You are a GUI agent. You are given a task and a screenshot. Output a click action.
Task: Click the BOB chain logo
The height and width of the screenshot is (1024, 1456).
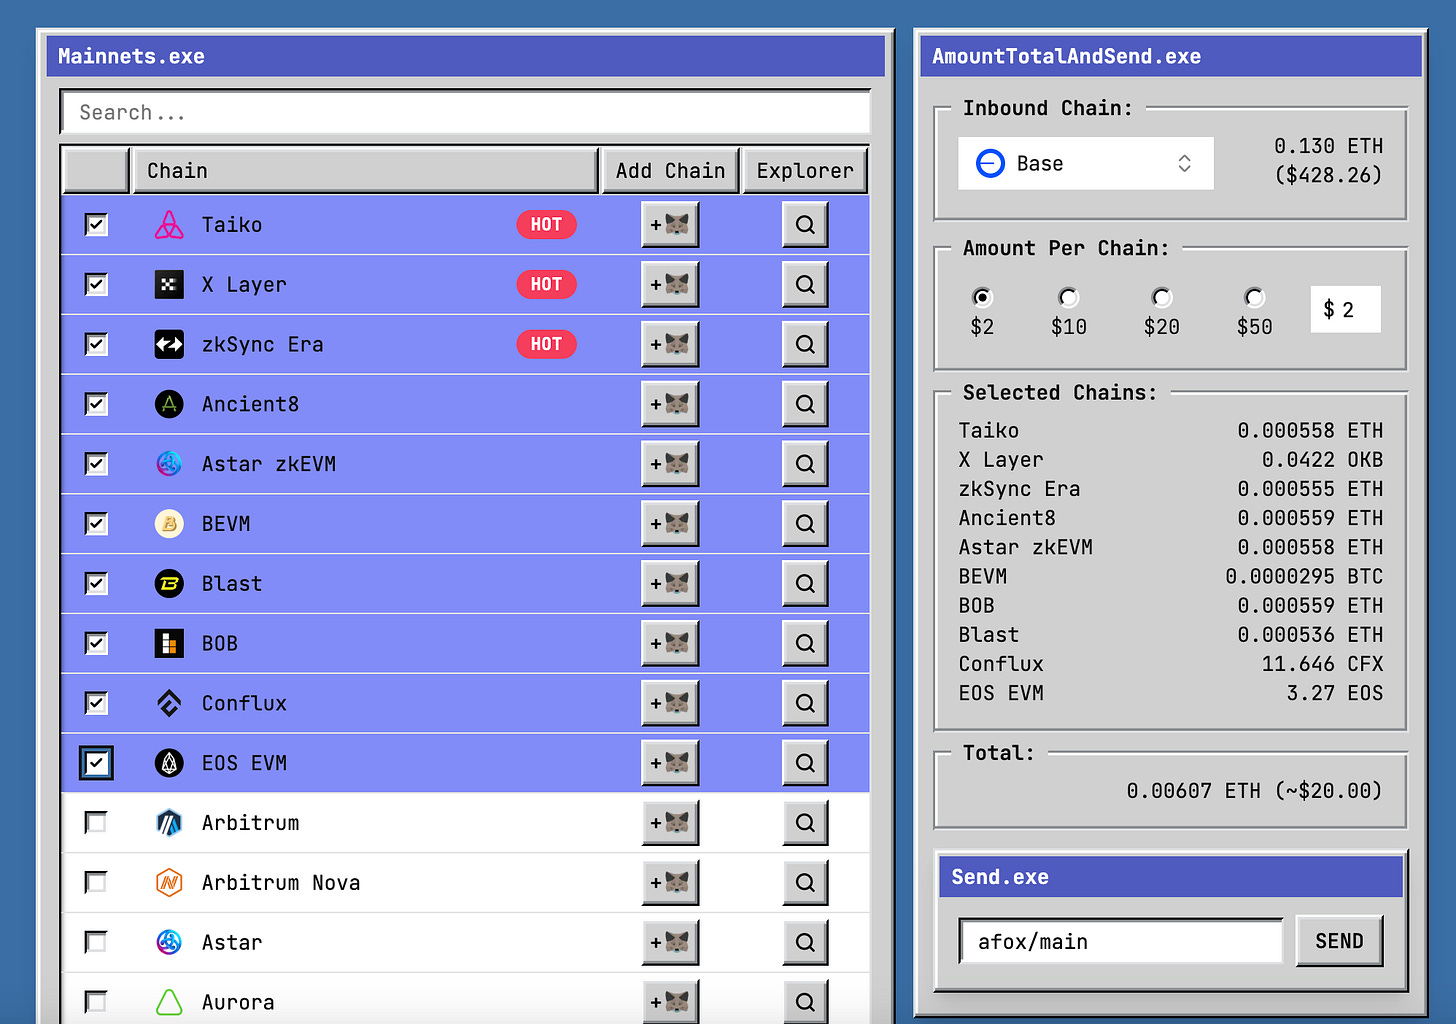coord(169,643)
